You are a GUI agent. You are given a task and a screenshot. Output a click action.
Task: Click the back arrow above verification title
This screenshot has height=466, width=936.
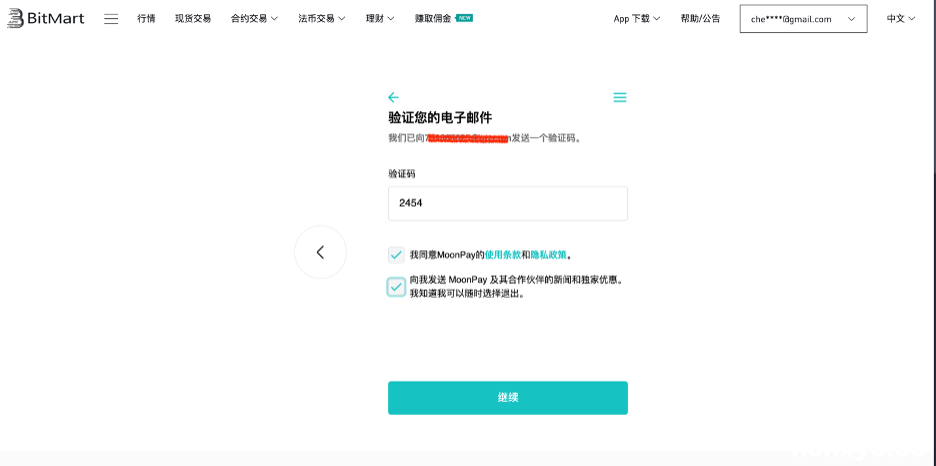(393, 97)
